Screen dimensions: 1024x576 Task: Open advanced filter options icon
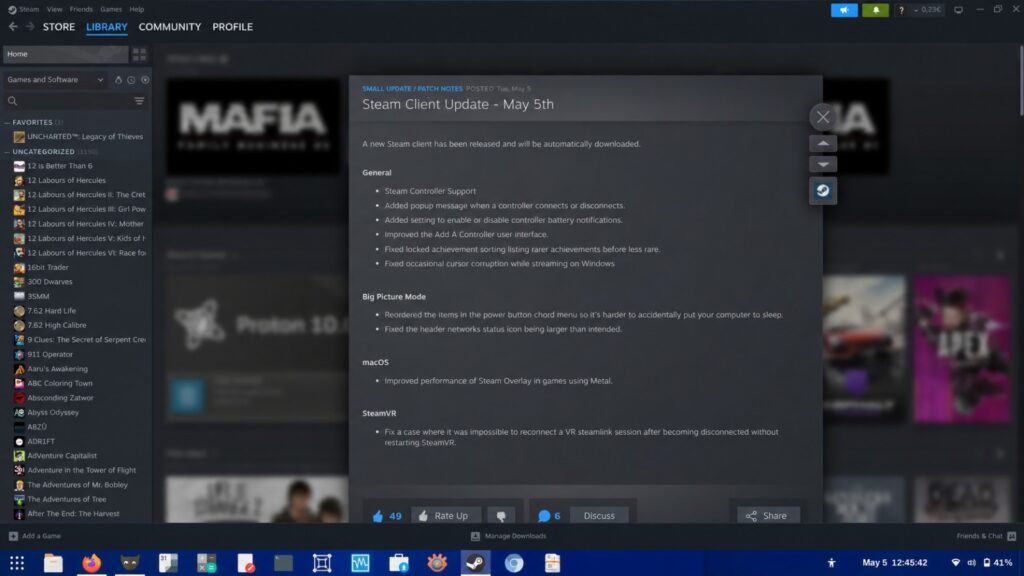point(139,101)
